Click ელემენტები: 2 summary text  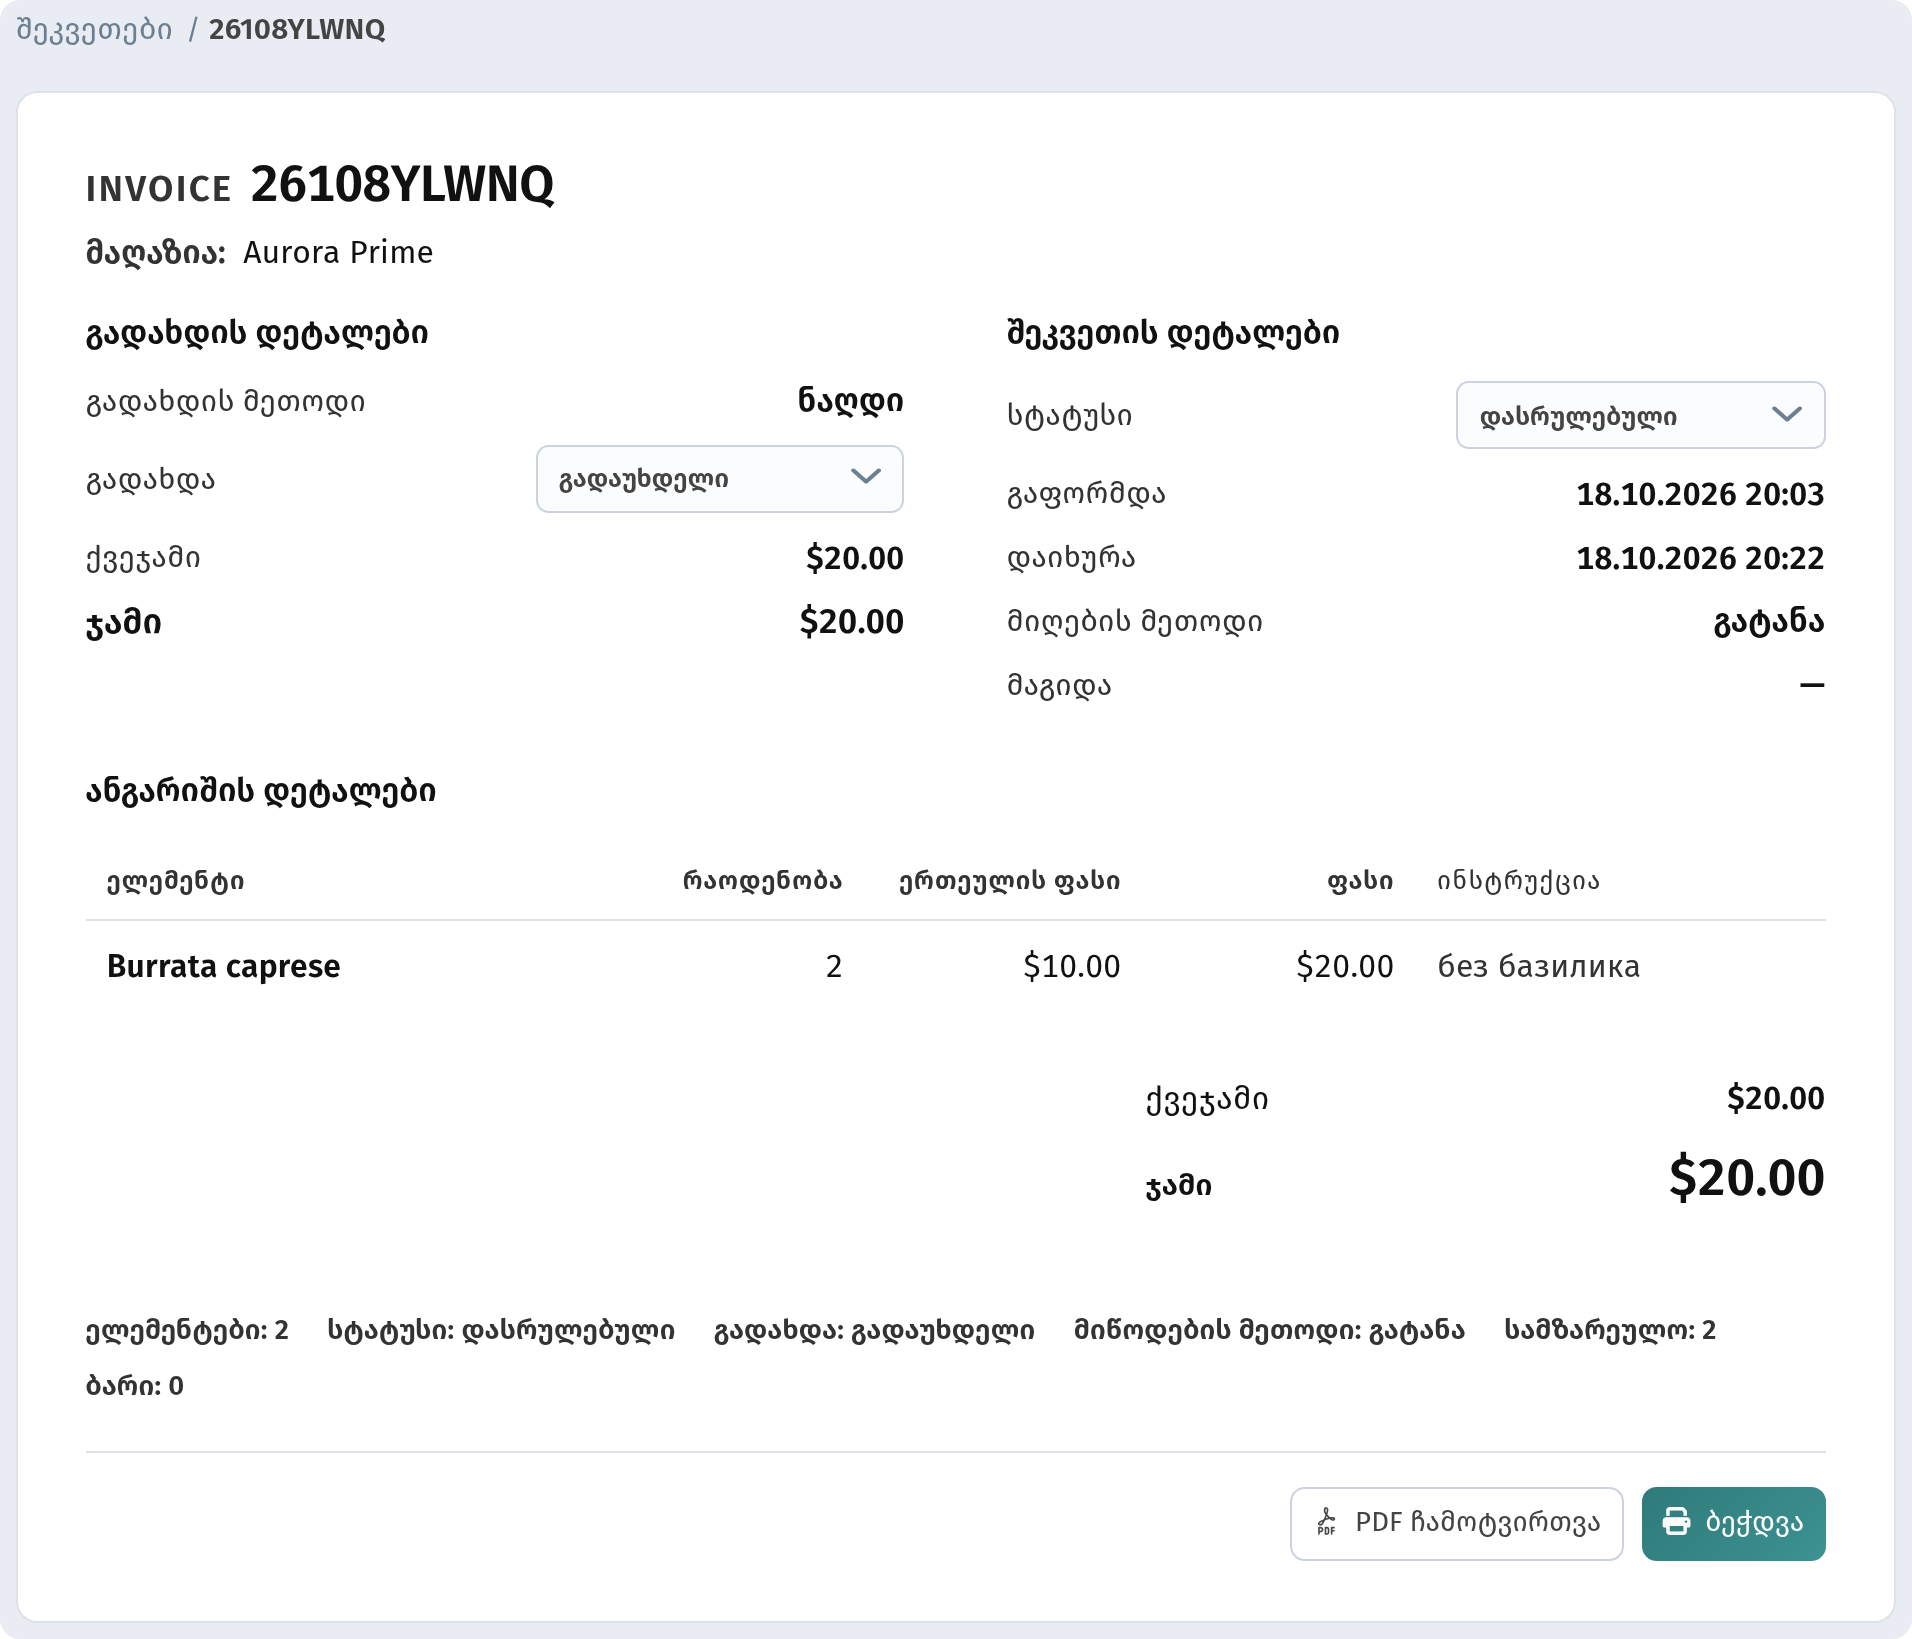coord(187,1330)
